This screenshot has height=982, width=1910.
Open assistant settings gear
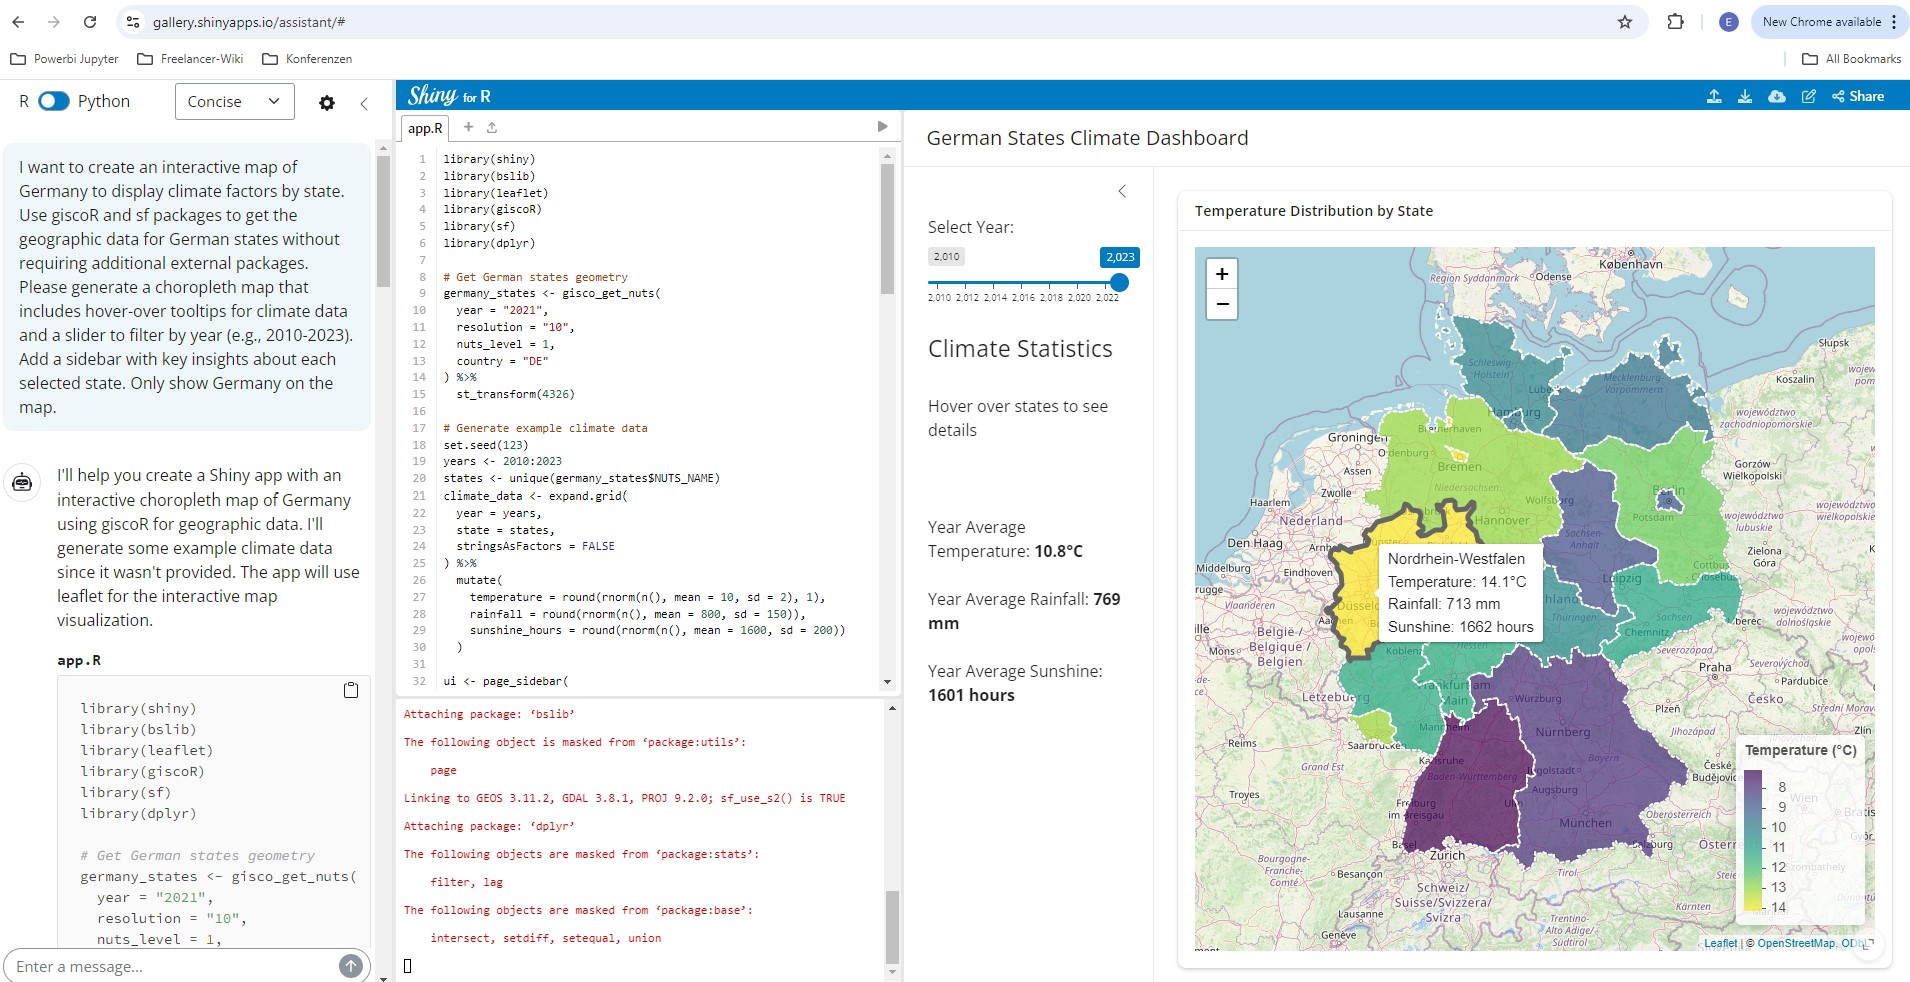(x=327, y=102)
